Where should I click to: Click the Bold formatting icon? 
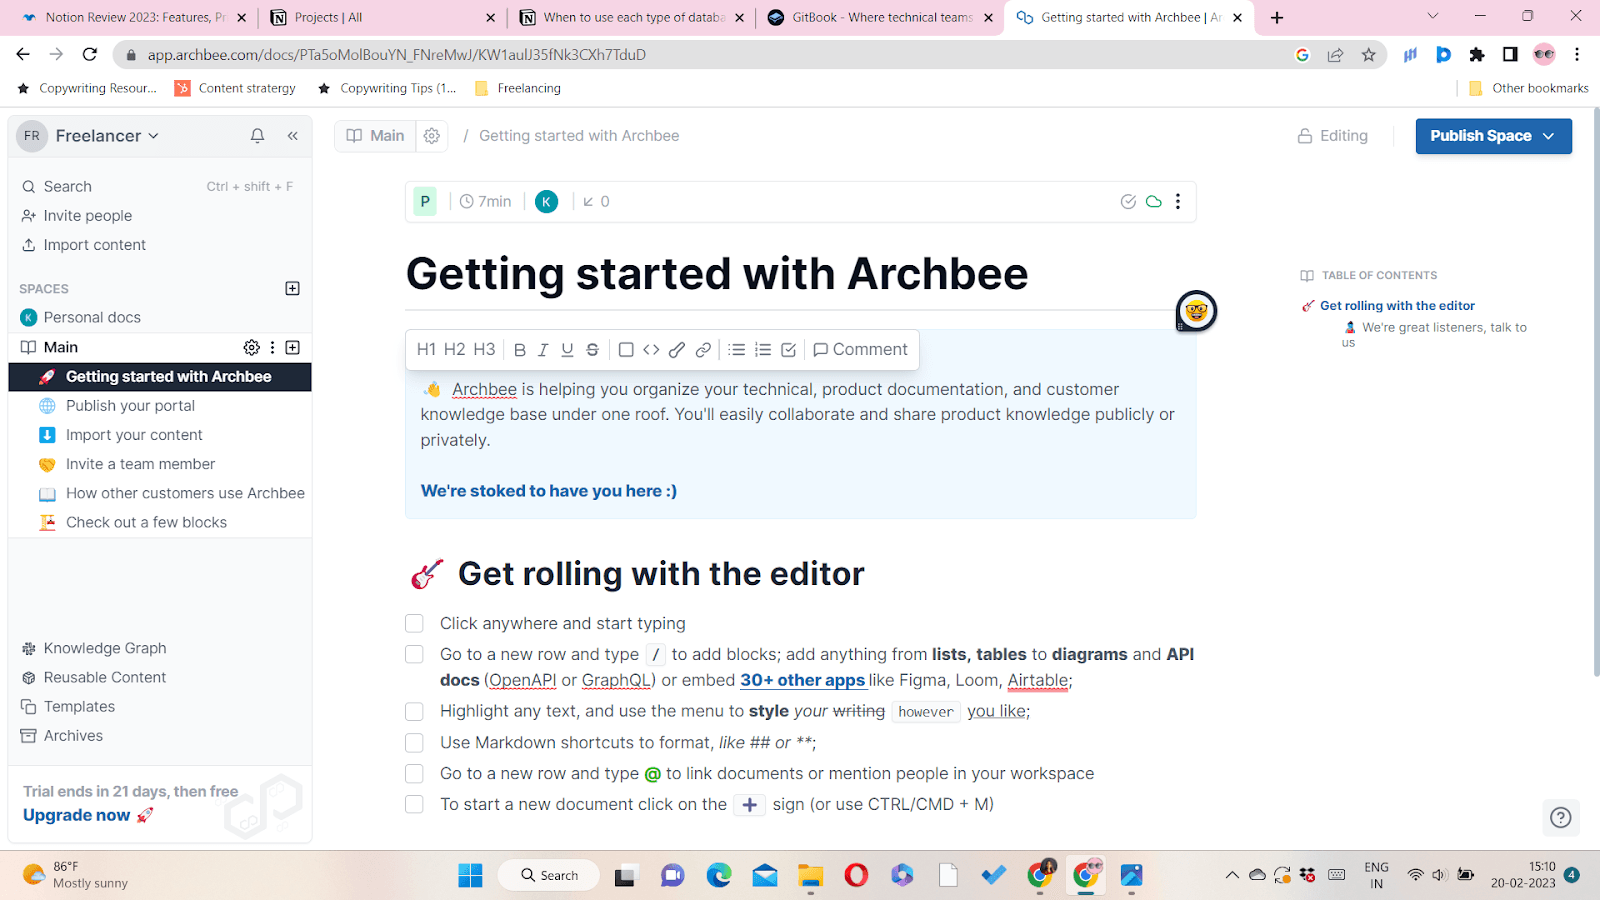click(x=519, y=350)
